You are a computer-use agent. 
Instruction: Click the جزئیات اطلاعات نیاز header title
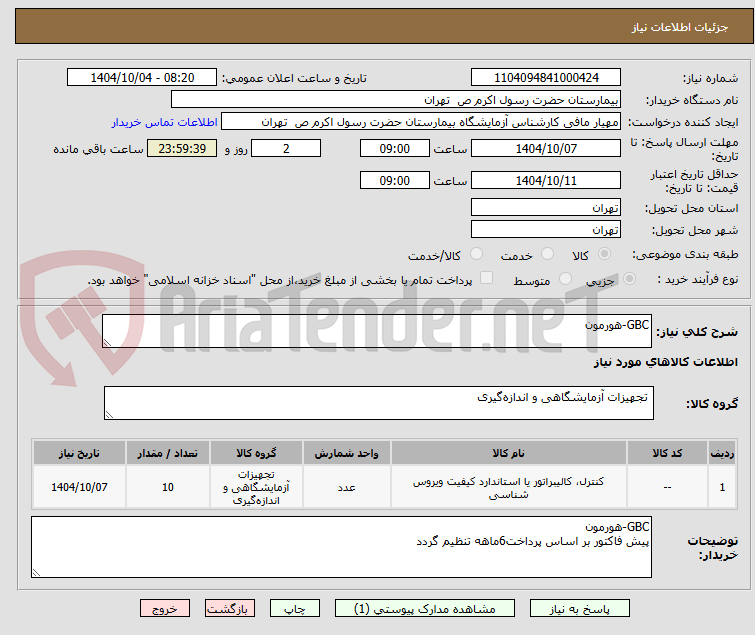[x=680, y=27]
